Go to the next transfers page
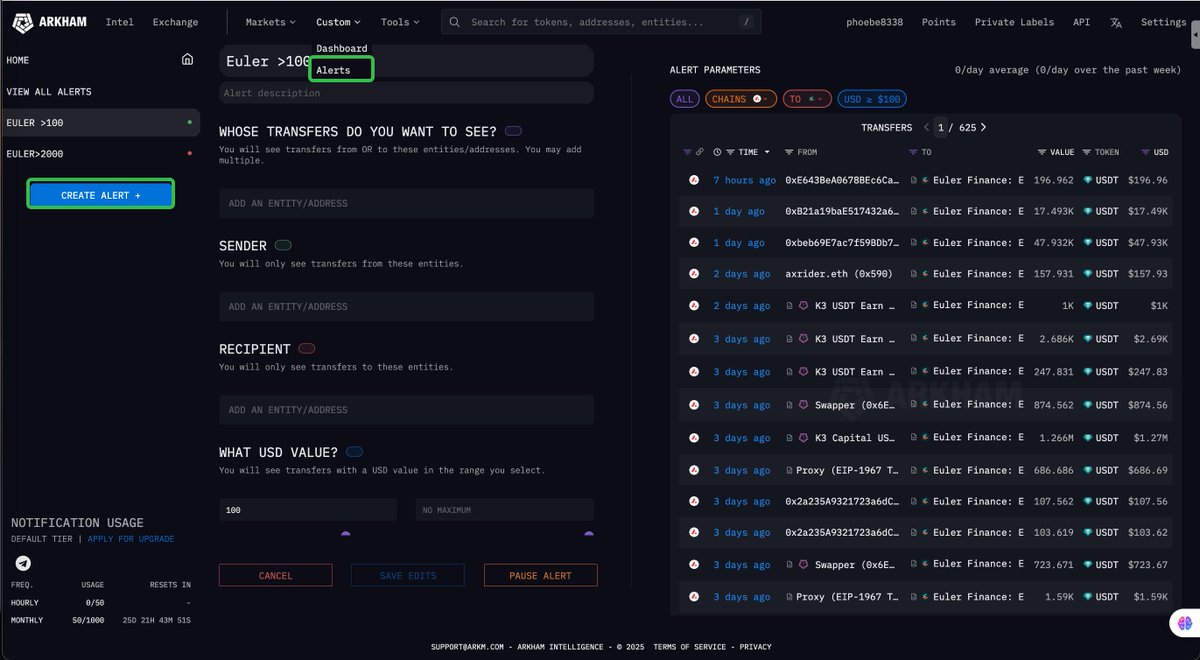Screen dimensions: 1200x660 click(x=983, y=127)
